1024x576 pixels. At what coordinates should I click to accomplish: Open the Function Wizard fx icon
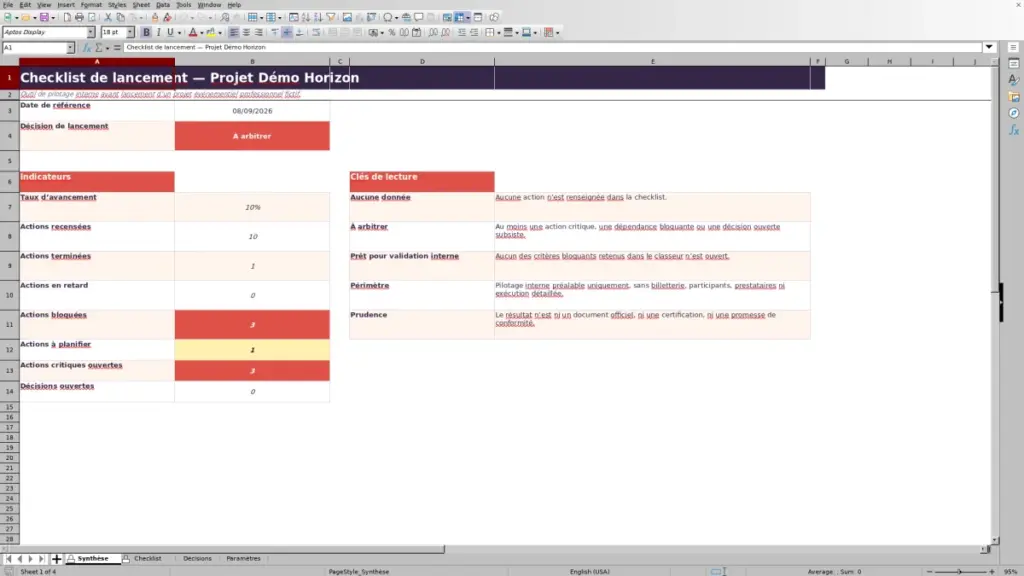[87, 48]
